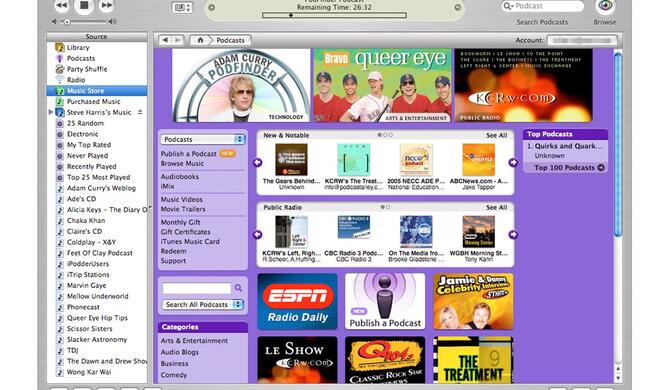The height and width of the screenshot is (390, 660).
Task: Open the Browse eye icon
Action: tap(605, 6)
